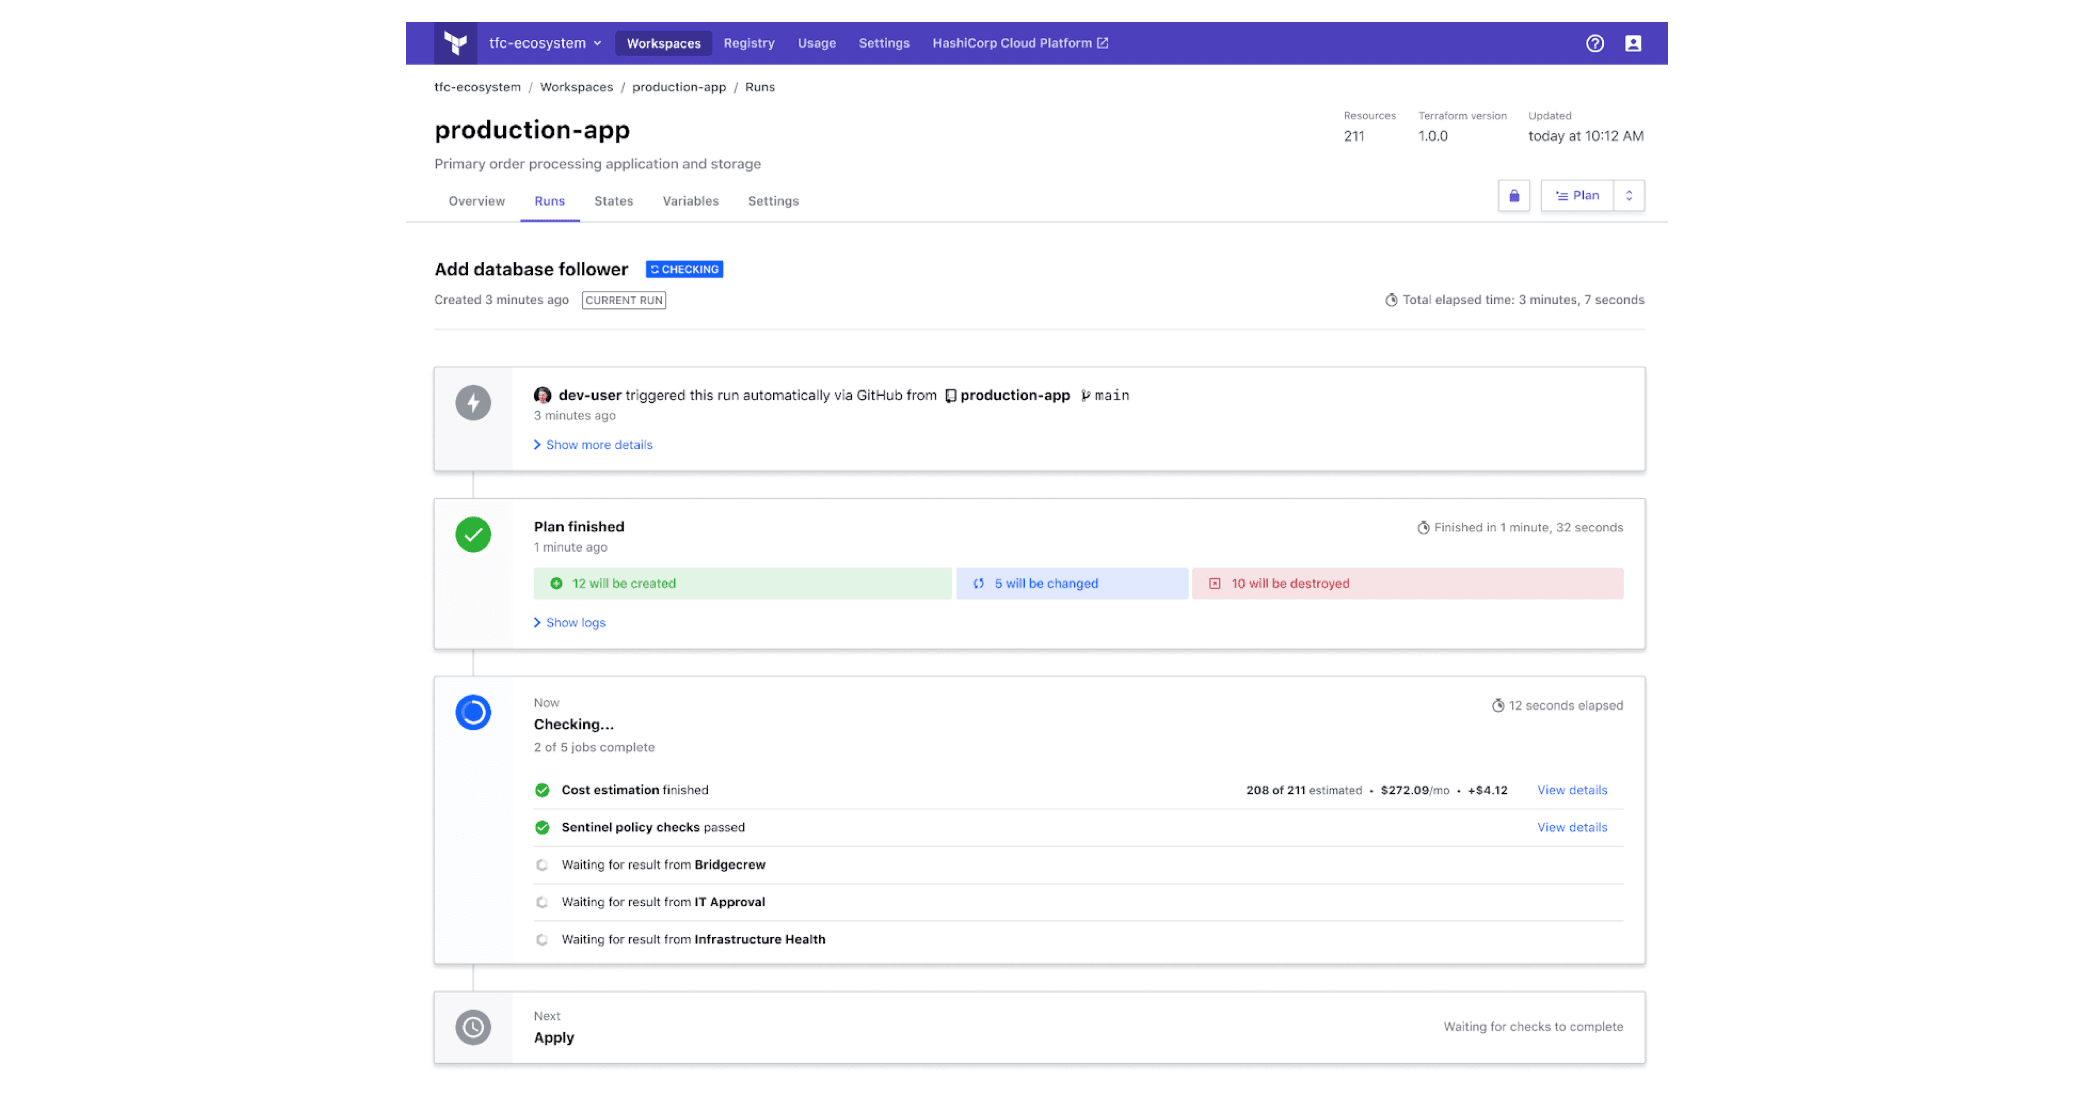Image resolution: width=2074 pixels, height=1100 pixels.
Task: Open the user account icon
Action: point(1633,43)
